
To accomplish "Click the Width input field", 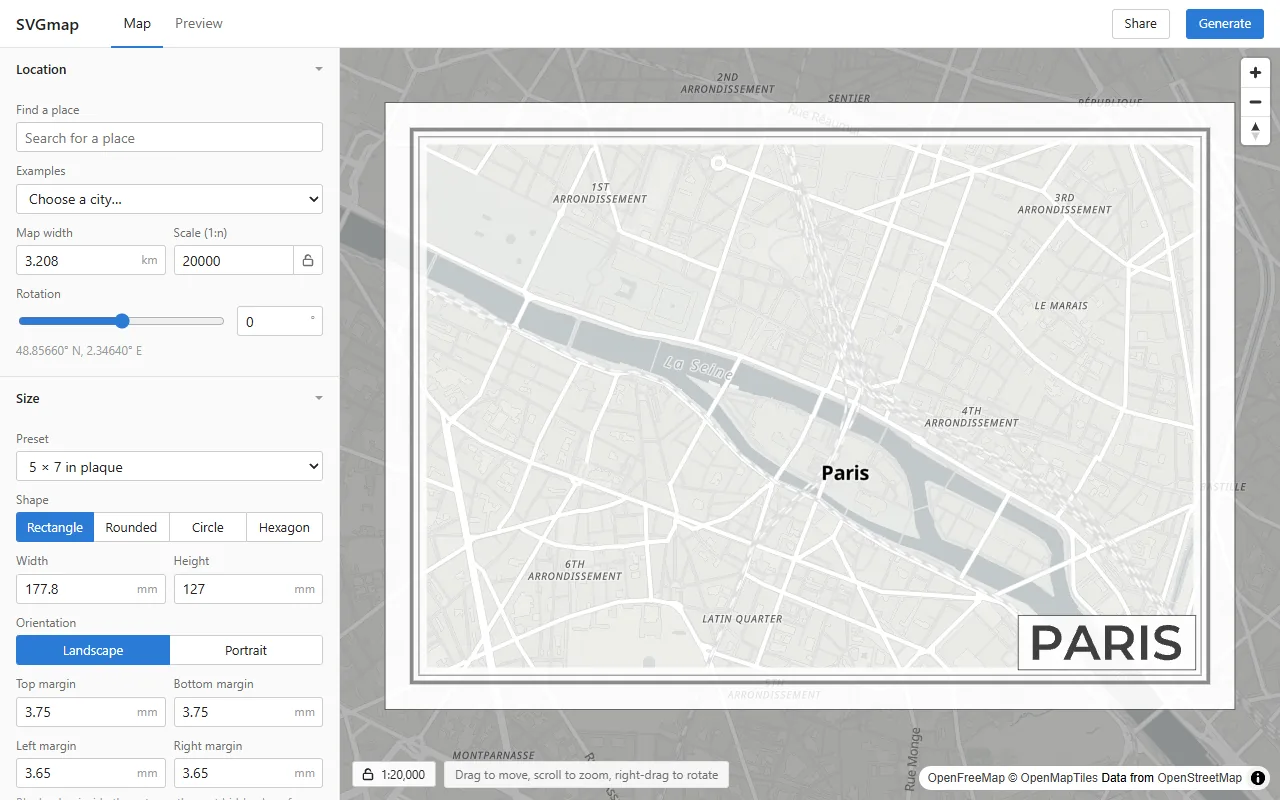I will point(91,589).
